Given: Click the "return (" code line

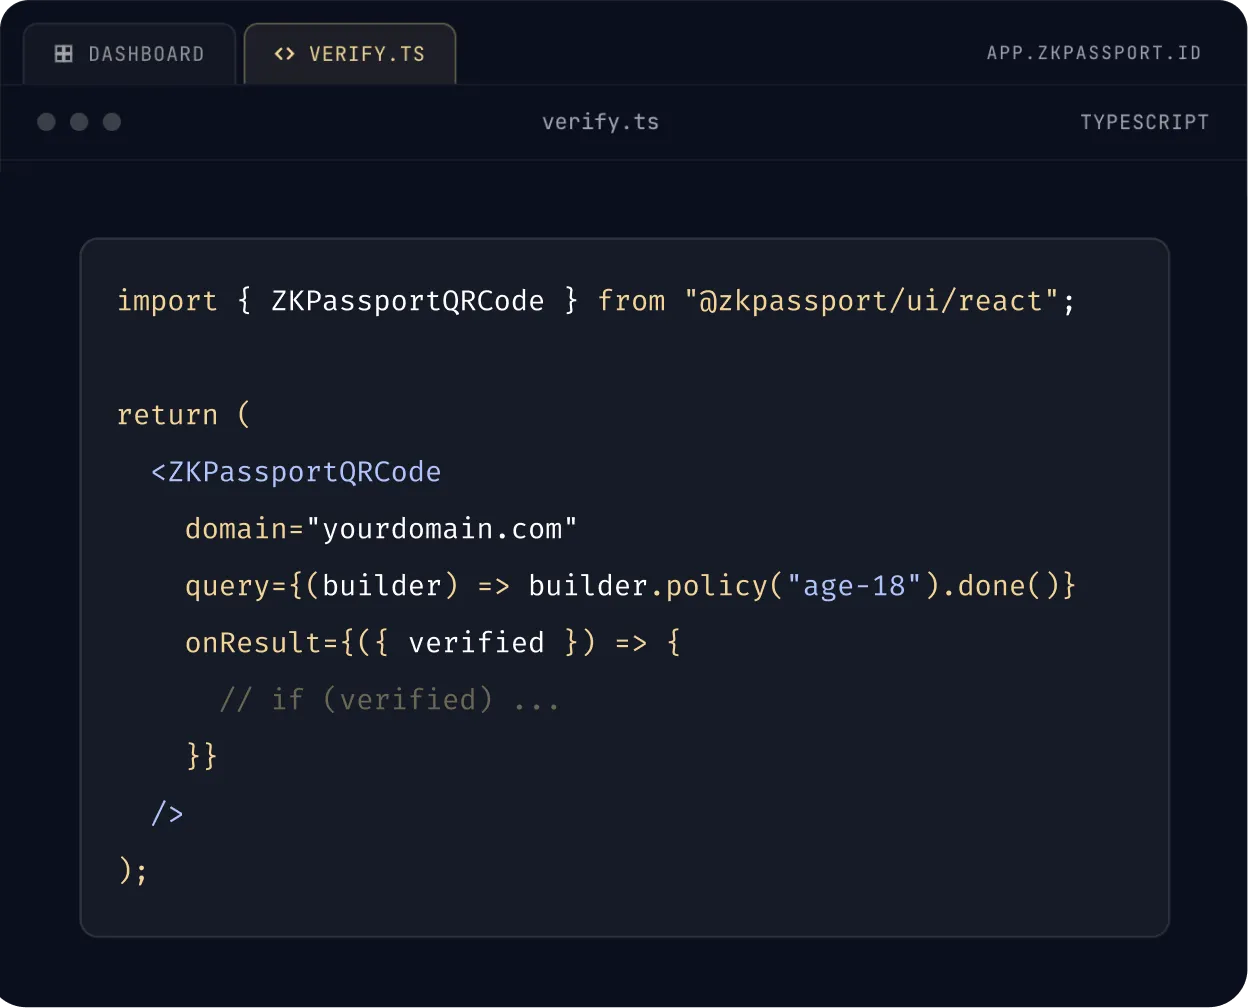Looking at the screenshot, I should [x=184, y=415].
